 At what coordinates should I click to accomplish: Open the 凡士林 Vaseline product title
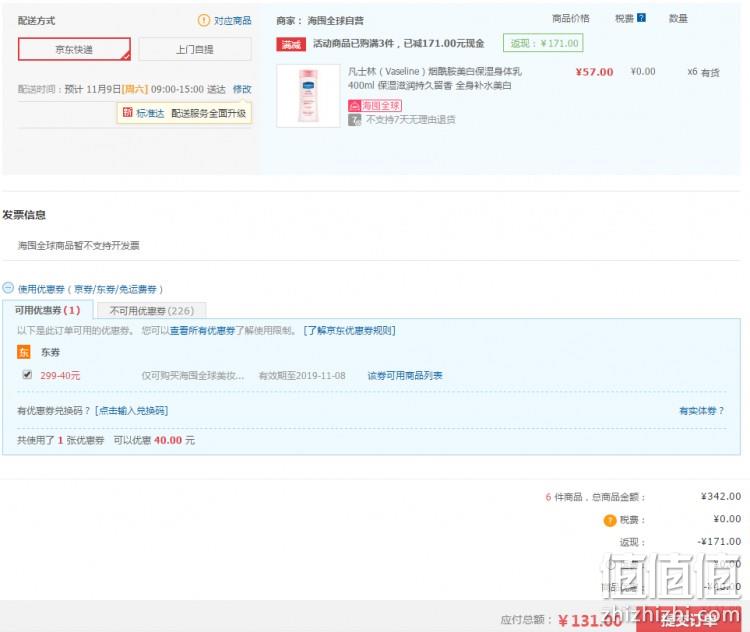pyautogui.click(x=434, y=78)
